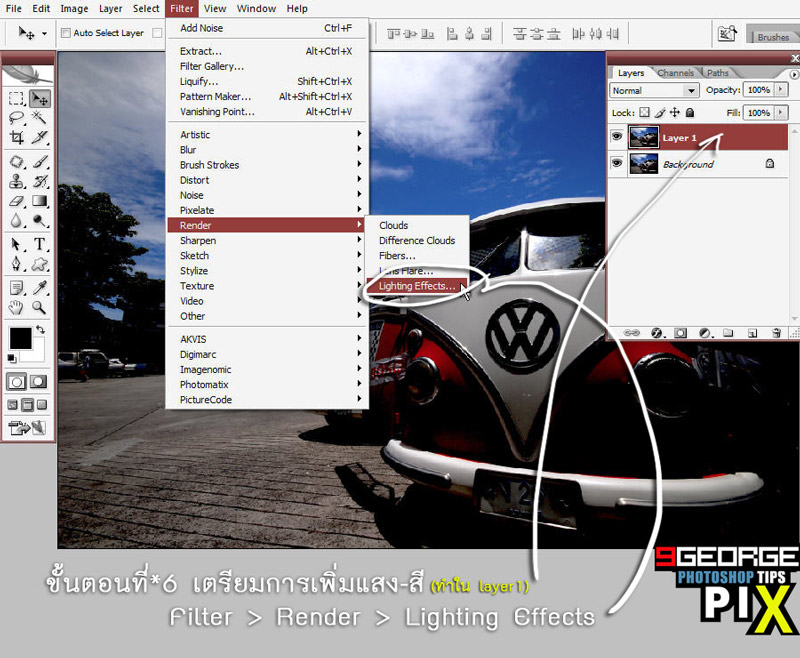
Task: Select the Eraser tool
Action: point(16,201)
